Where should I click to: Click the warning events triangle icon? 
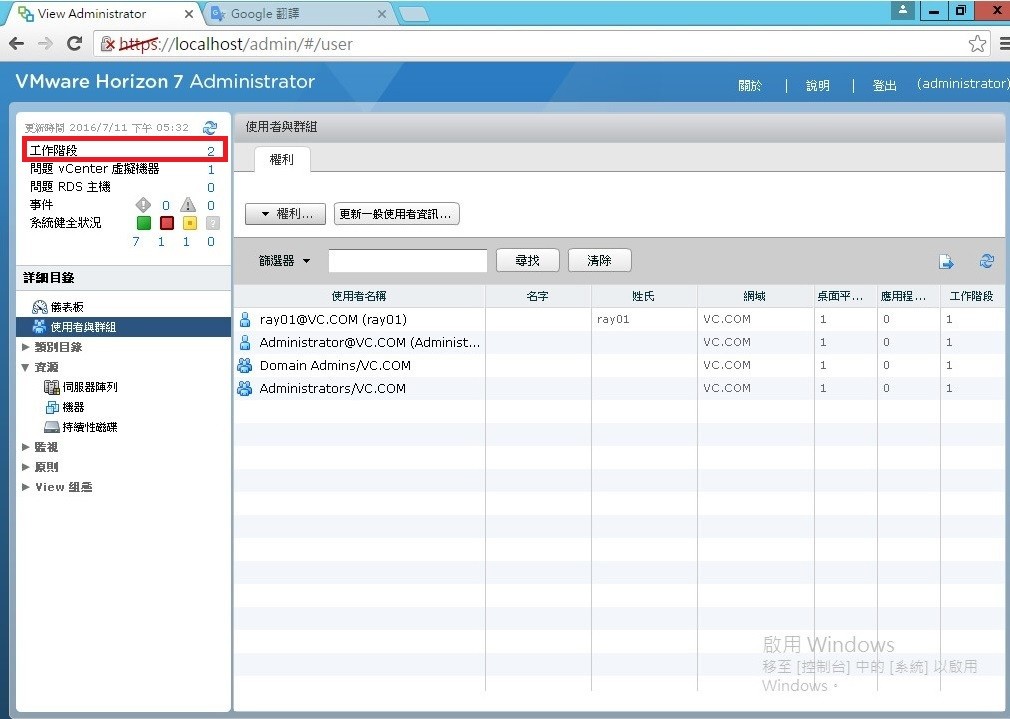188,205
